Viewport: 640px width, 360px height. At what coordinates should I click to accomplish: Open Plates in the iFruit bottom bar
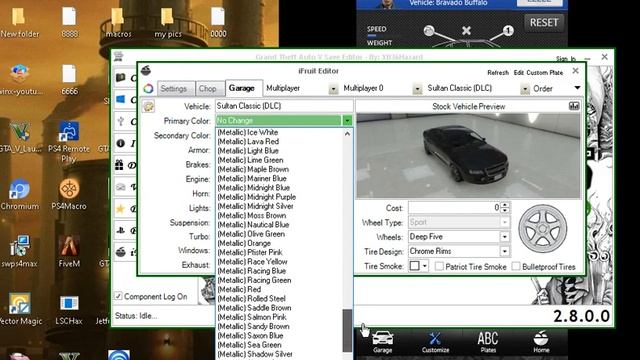tap(488, 342)
